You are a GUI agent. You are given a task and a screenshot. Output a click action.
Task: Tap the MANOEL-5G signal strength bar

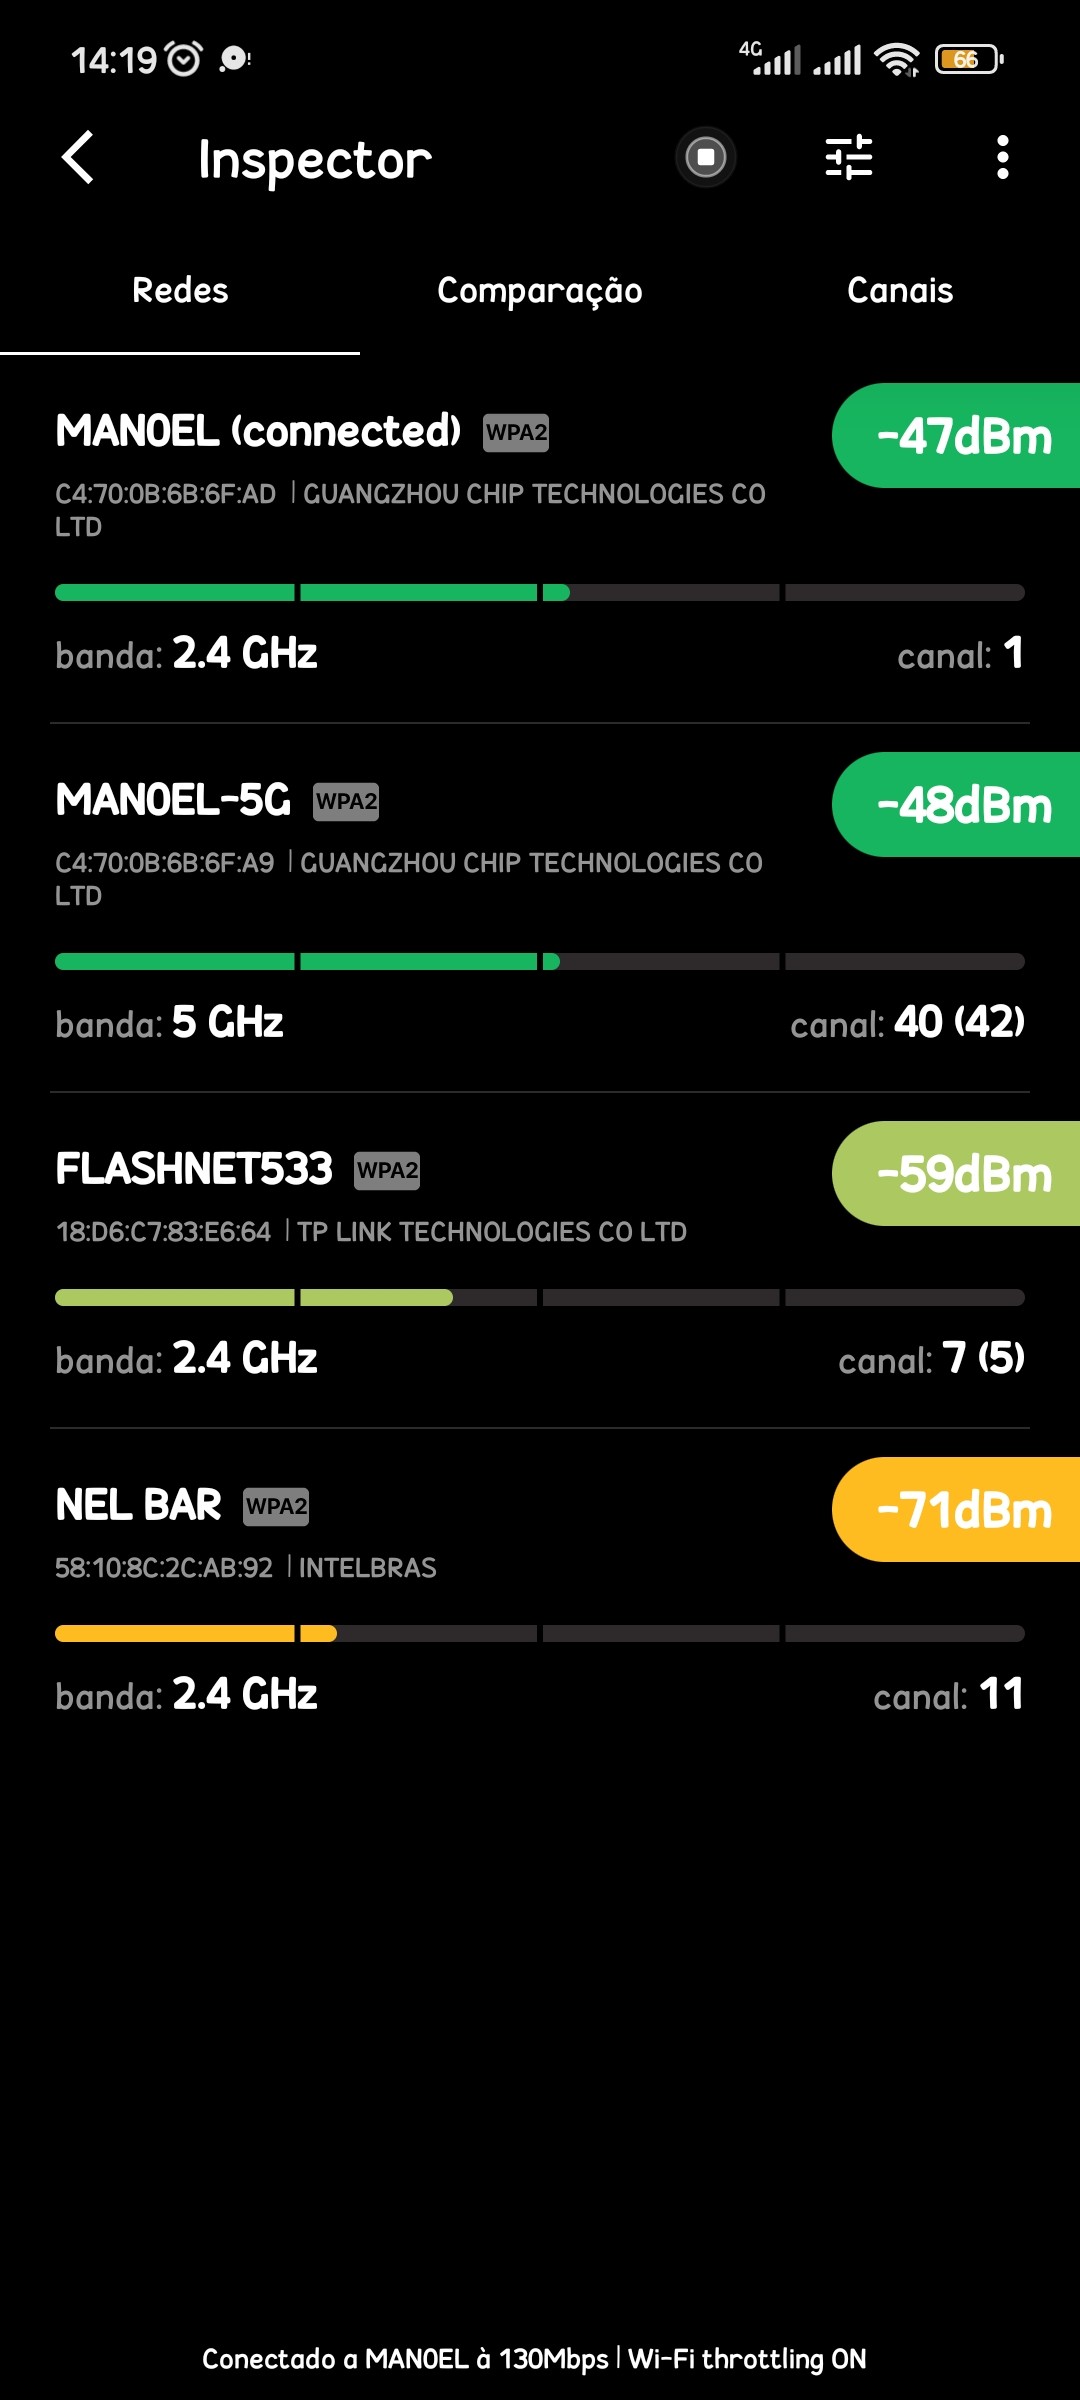(x=540, y=962)
